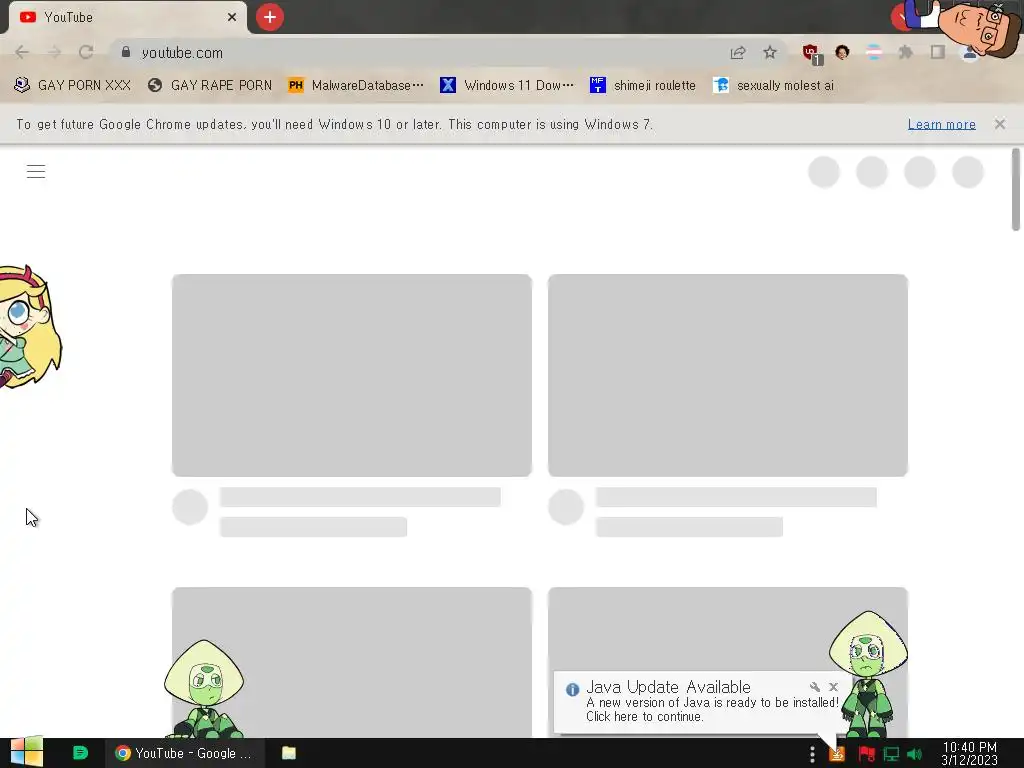The width and height of the screenshot is (1024, 768).
Task: Open the clock showing 10:40 PM
Action: click(x=969, y=754)
